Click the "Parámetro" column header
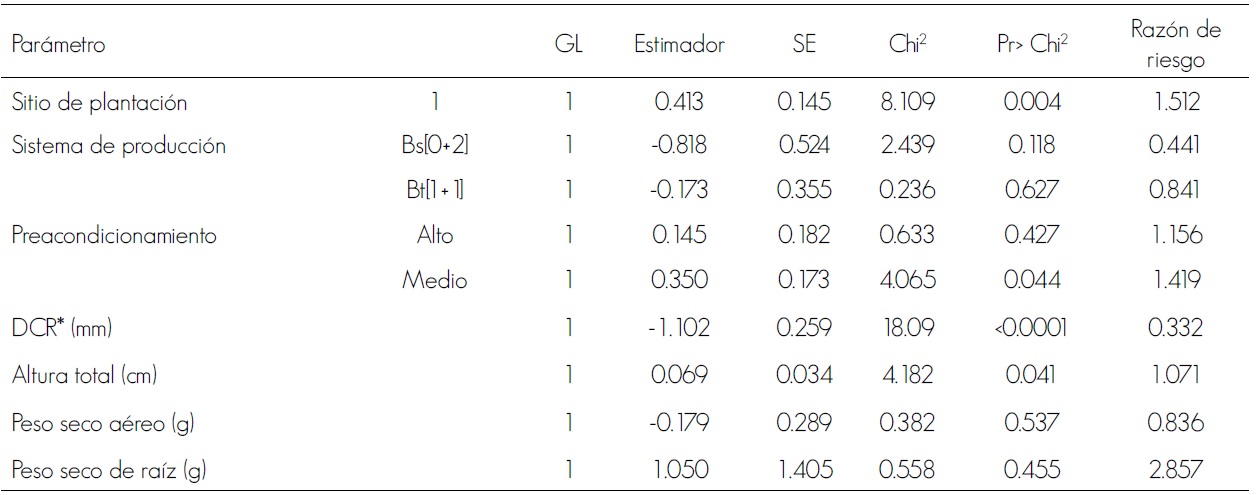 point(59,45)
